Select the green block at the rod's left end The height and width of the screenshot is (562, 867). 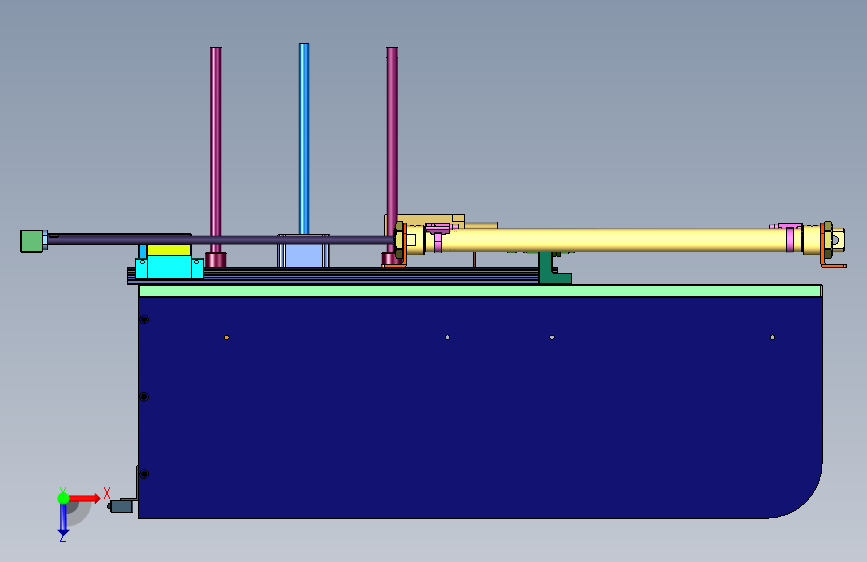point(32,241)
